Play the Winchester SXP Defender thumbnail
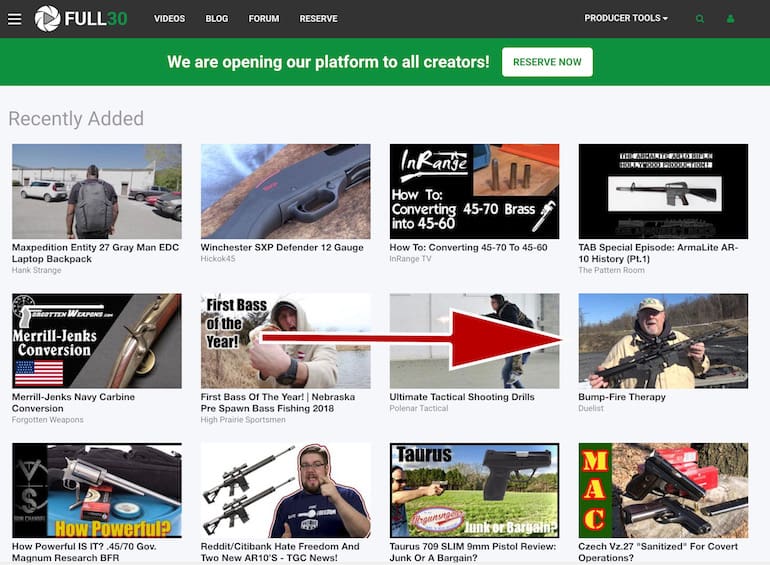 click(x=285, y=191)
